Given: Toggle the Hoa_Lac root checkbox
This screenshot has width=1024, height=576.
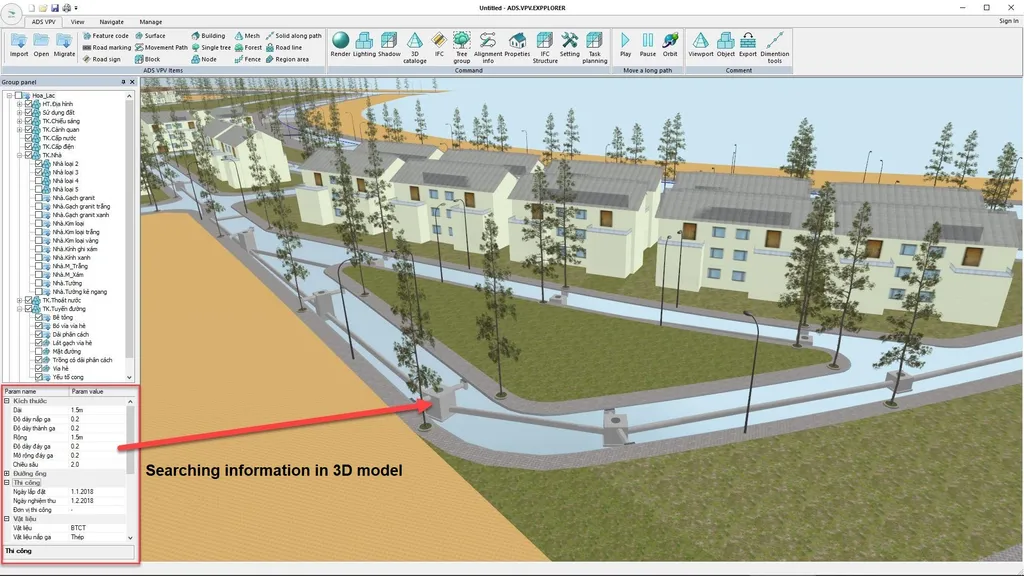Looking at the screenshot, I should coord(18,95).
